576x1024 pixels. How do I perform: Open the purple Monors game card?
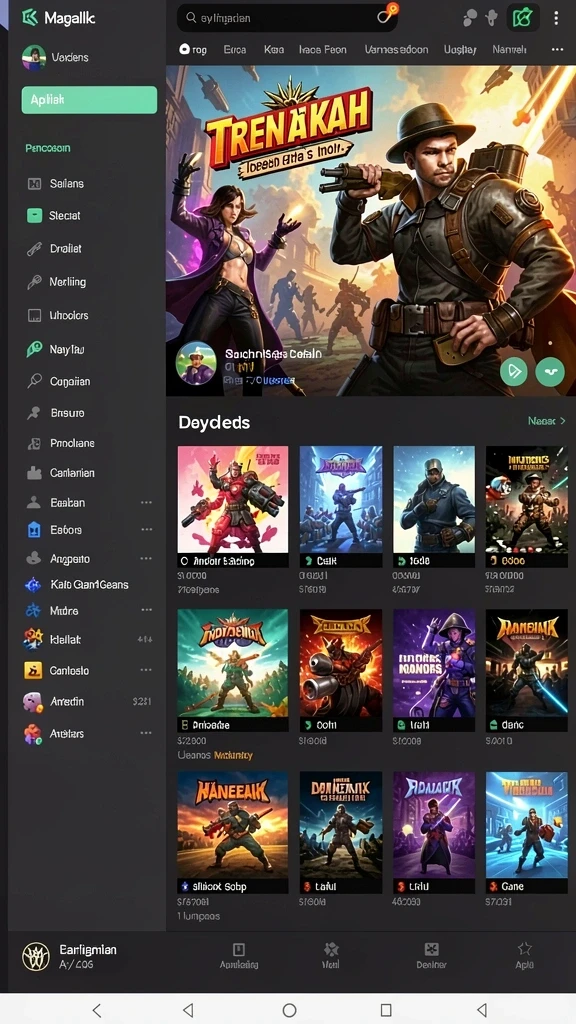(434, 670)
